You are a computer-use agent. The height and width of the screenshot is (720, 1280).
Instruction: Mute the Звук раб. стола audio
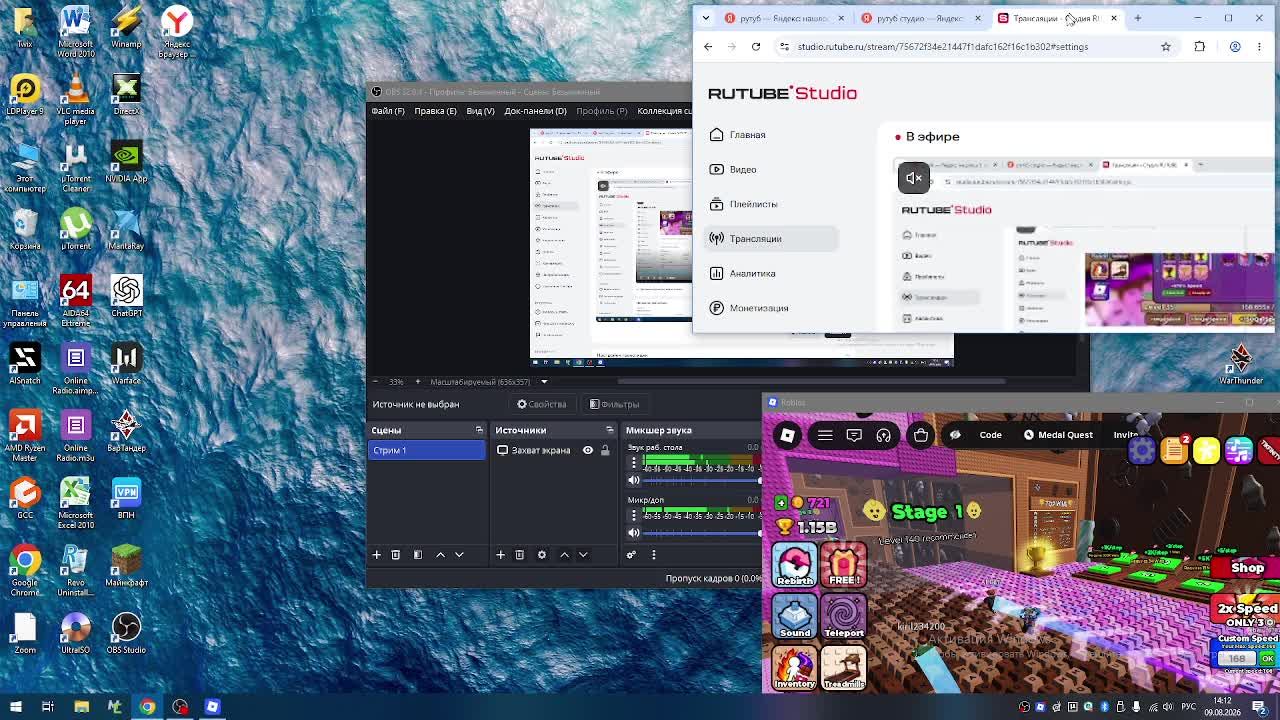click(x=633, y=480)
